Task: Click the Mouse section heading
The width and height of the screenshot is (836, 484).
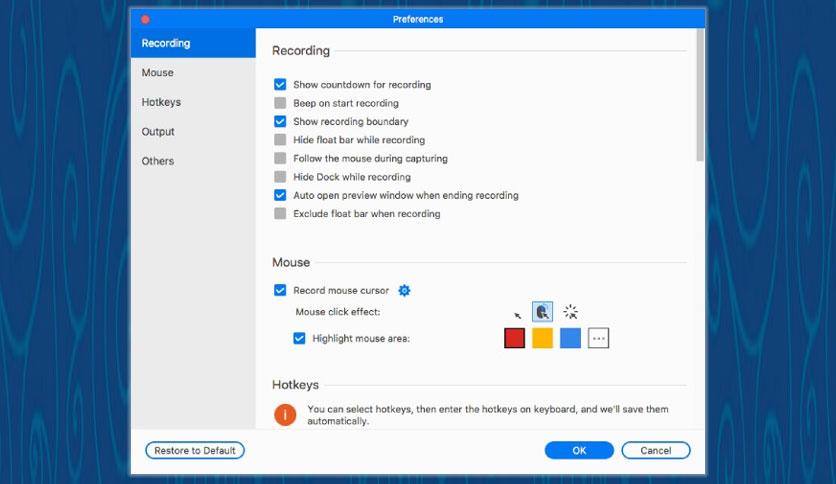Action: 291,262
